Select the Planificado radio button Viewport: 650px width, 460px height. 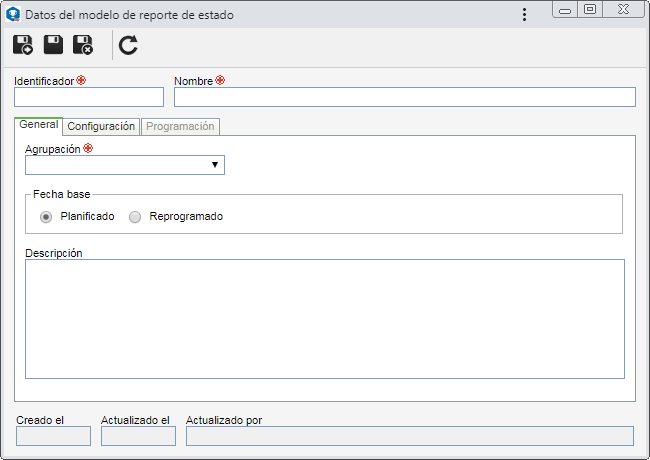[46, 217]
